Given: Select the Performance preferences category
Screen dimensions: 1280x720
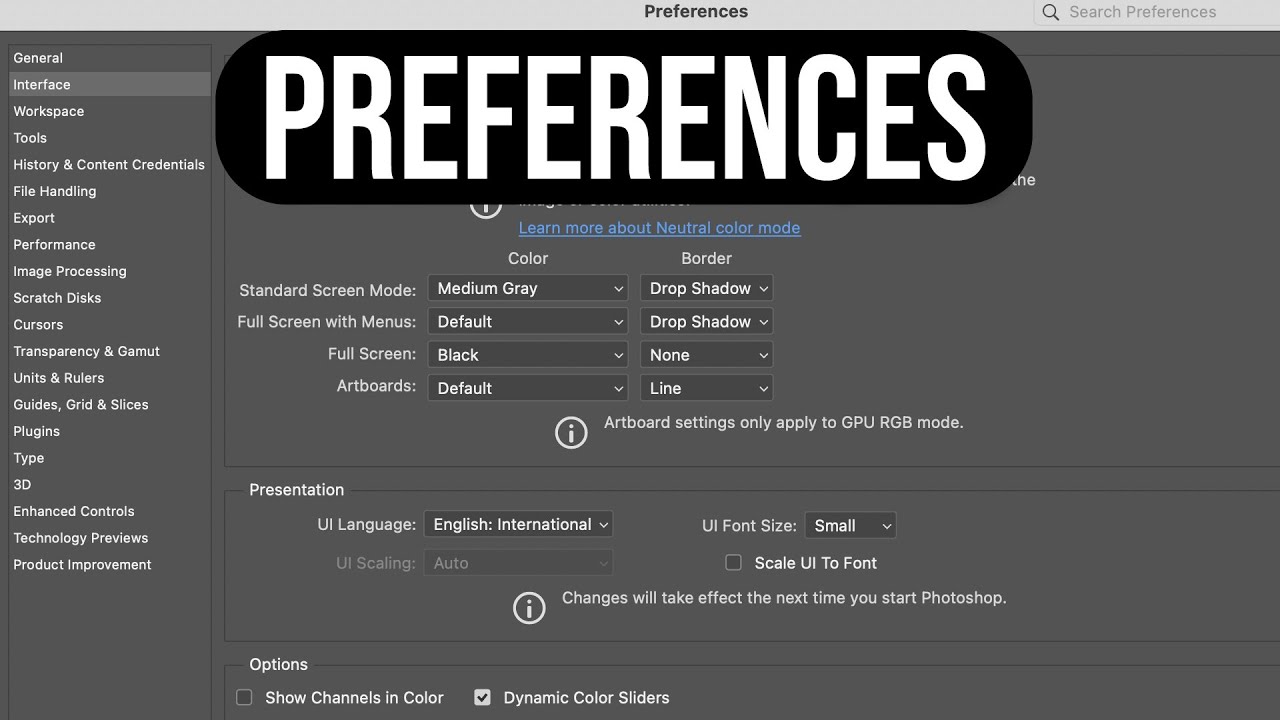Looking at the screenshot, I should pos(54,244).
